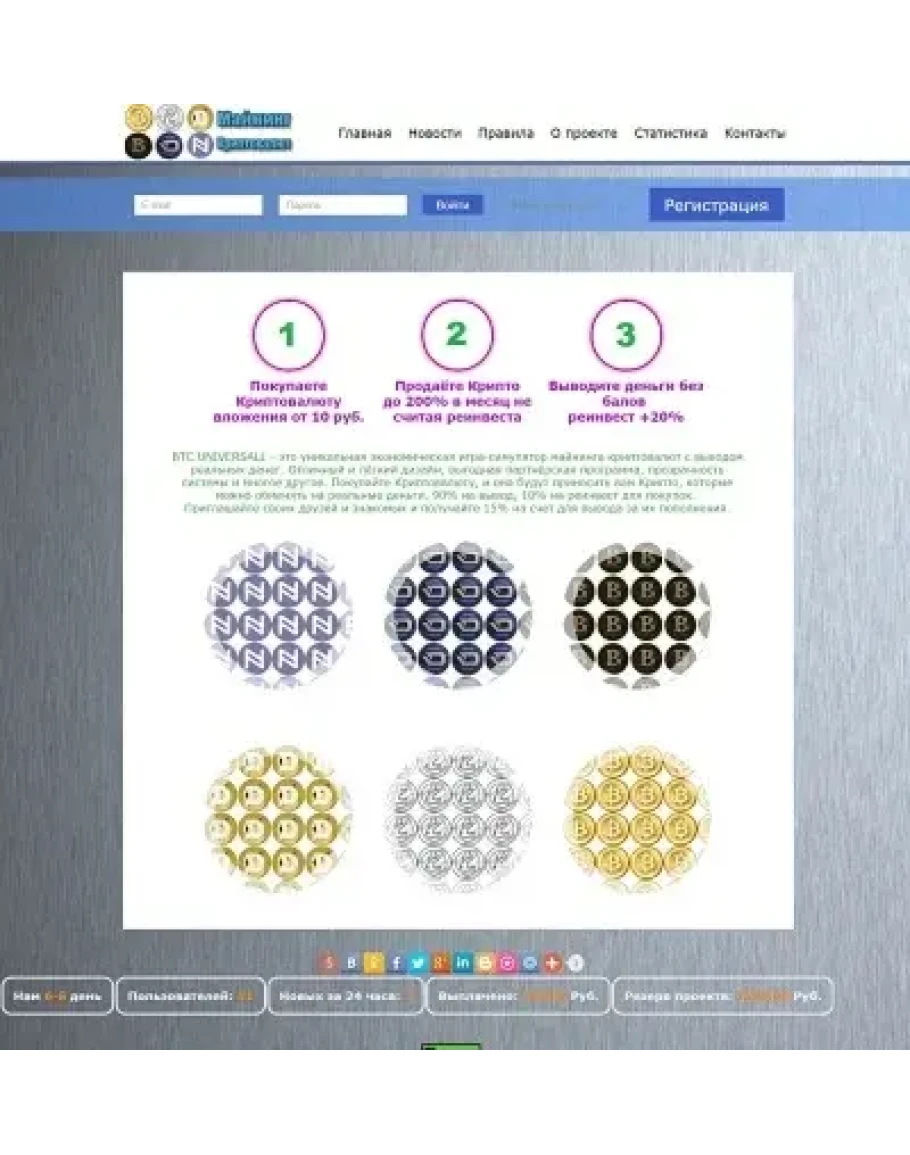Click the Facebook share icon

tap(396, 963)
